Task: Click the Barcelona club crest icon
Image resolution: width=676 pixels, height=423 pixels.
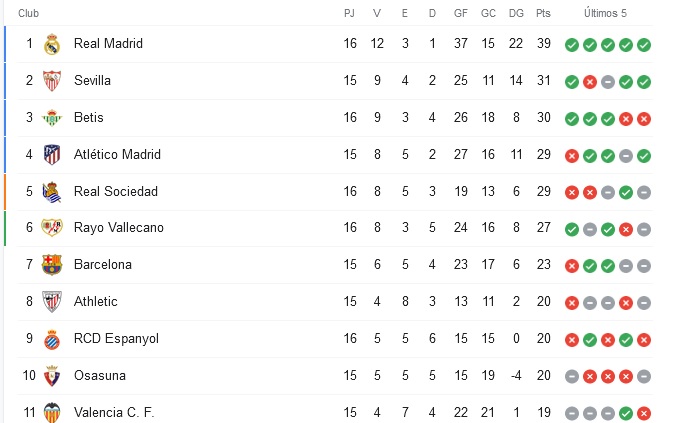Action: coord(52,265)
